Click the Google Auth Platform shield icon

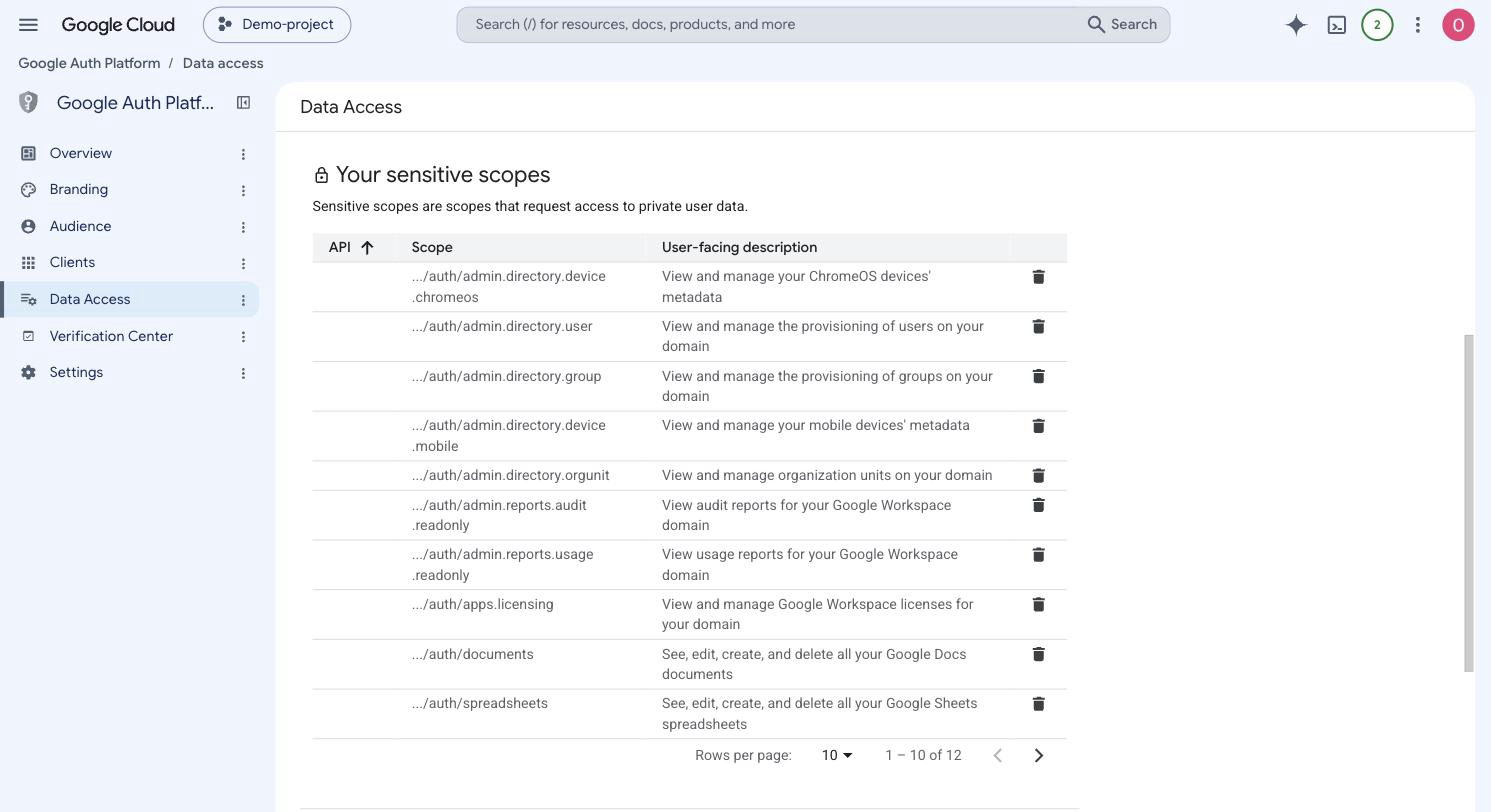click(x=28, y=102)
